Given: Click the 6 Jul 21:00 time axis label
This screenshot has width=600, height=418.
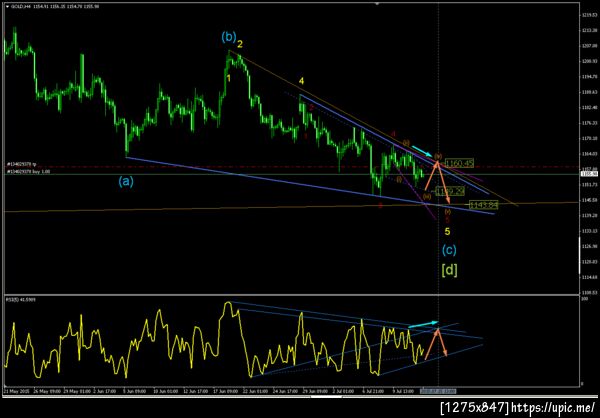Looking at the screenshot, I should click(x=374, y=392).
